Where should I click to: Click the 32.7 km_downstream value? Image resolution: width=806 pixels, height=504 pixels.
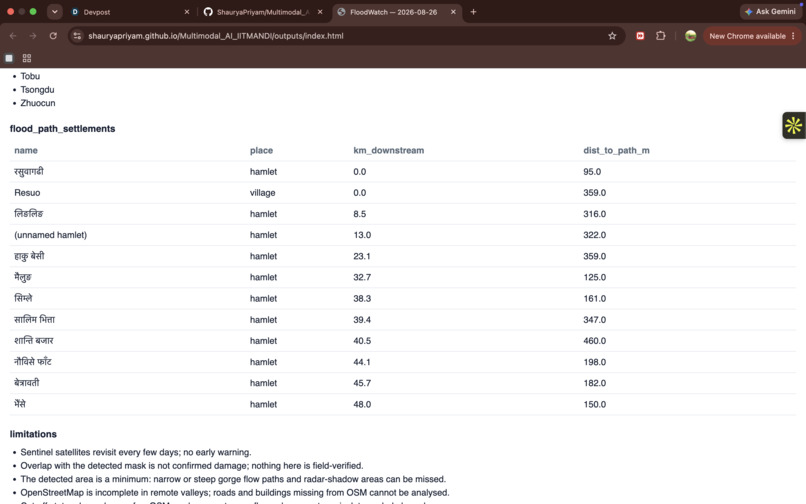(362, 277)
